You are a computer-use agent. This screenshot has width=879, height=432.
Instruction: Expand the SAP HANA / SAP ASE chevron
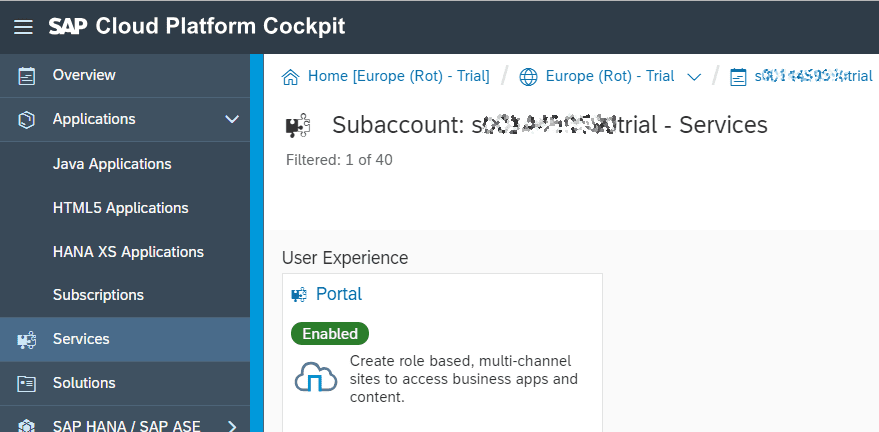[x=232, y=425]
